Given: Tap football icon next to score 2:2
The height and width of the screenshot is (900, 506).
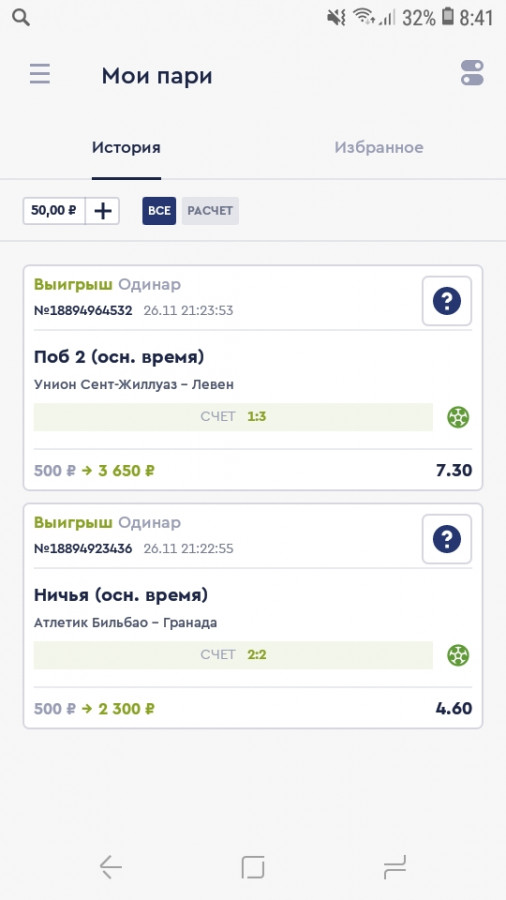Looking at the screenshot, I should pos(458,655).
